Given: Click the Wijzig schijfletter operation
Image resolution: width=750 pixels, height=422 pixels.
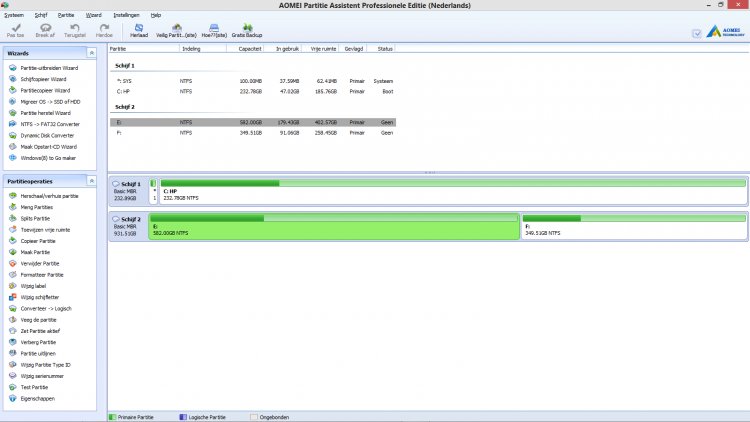Looking at the screenshot, I should (42, 297).
